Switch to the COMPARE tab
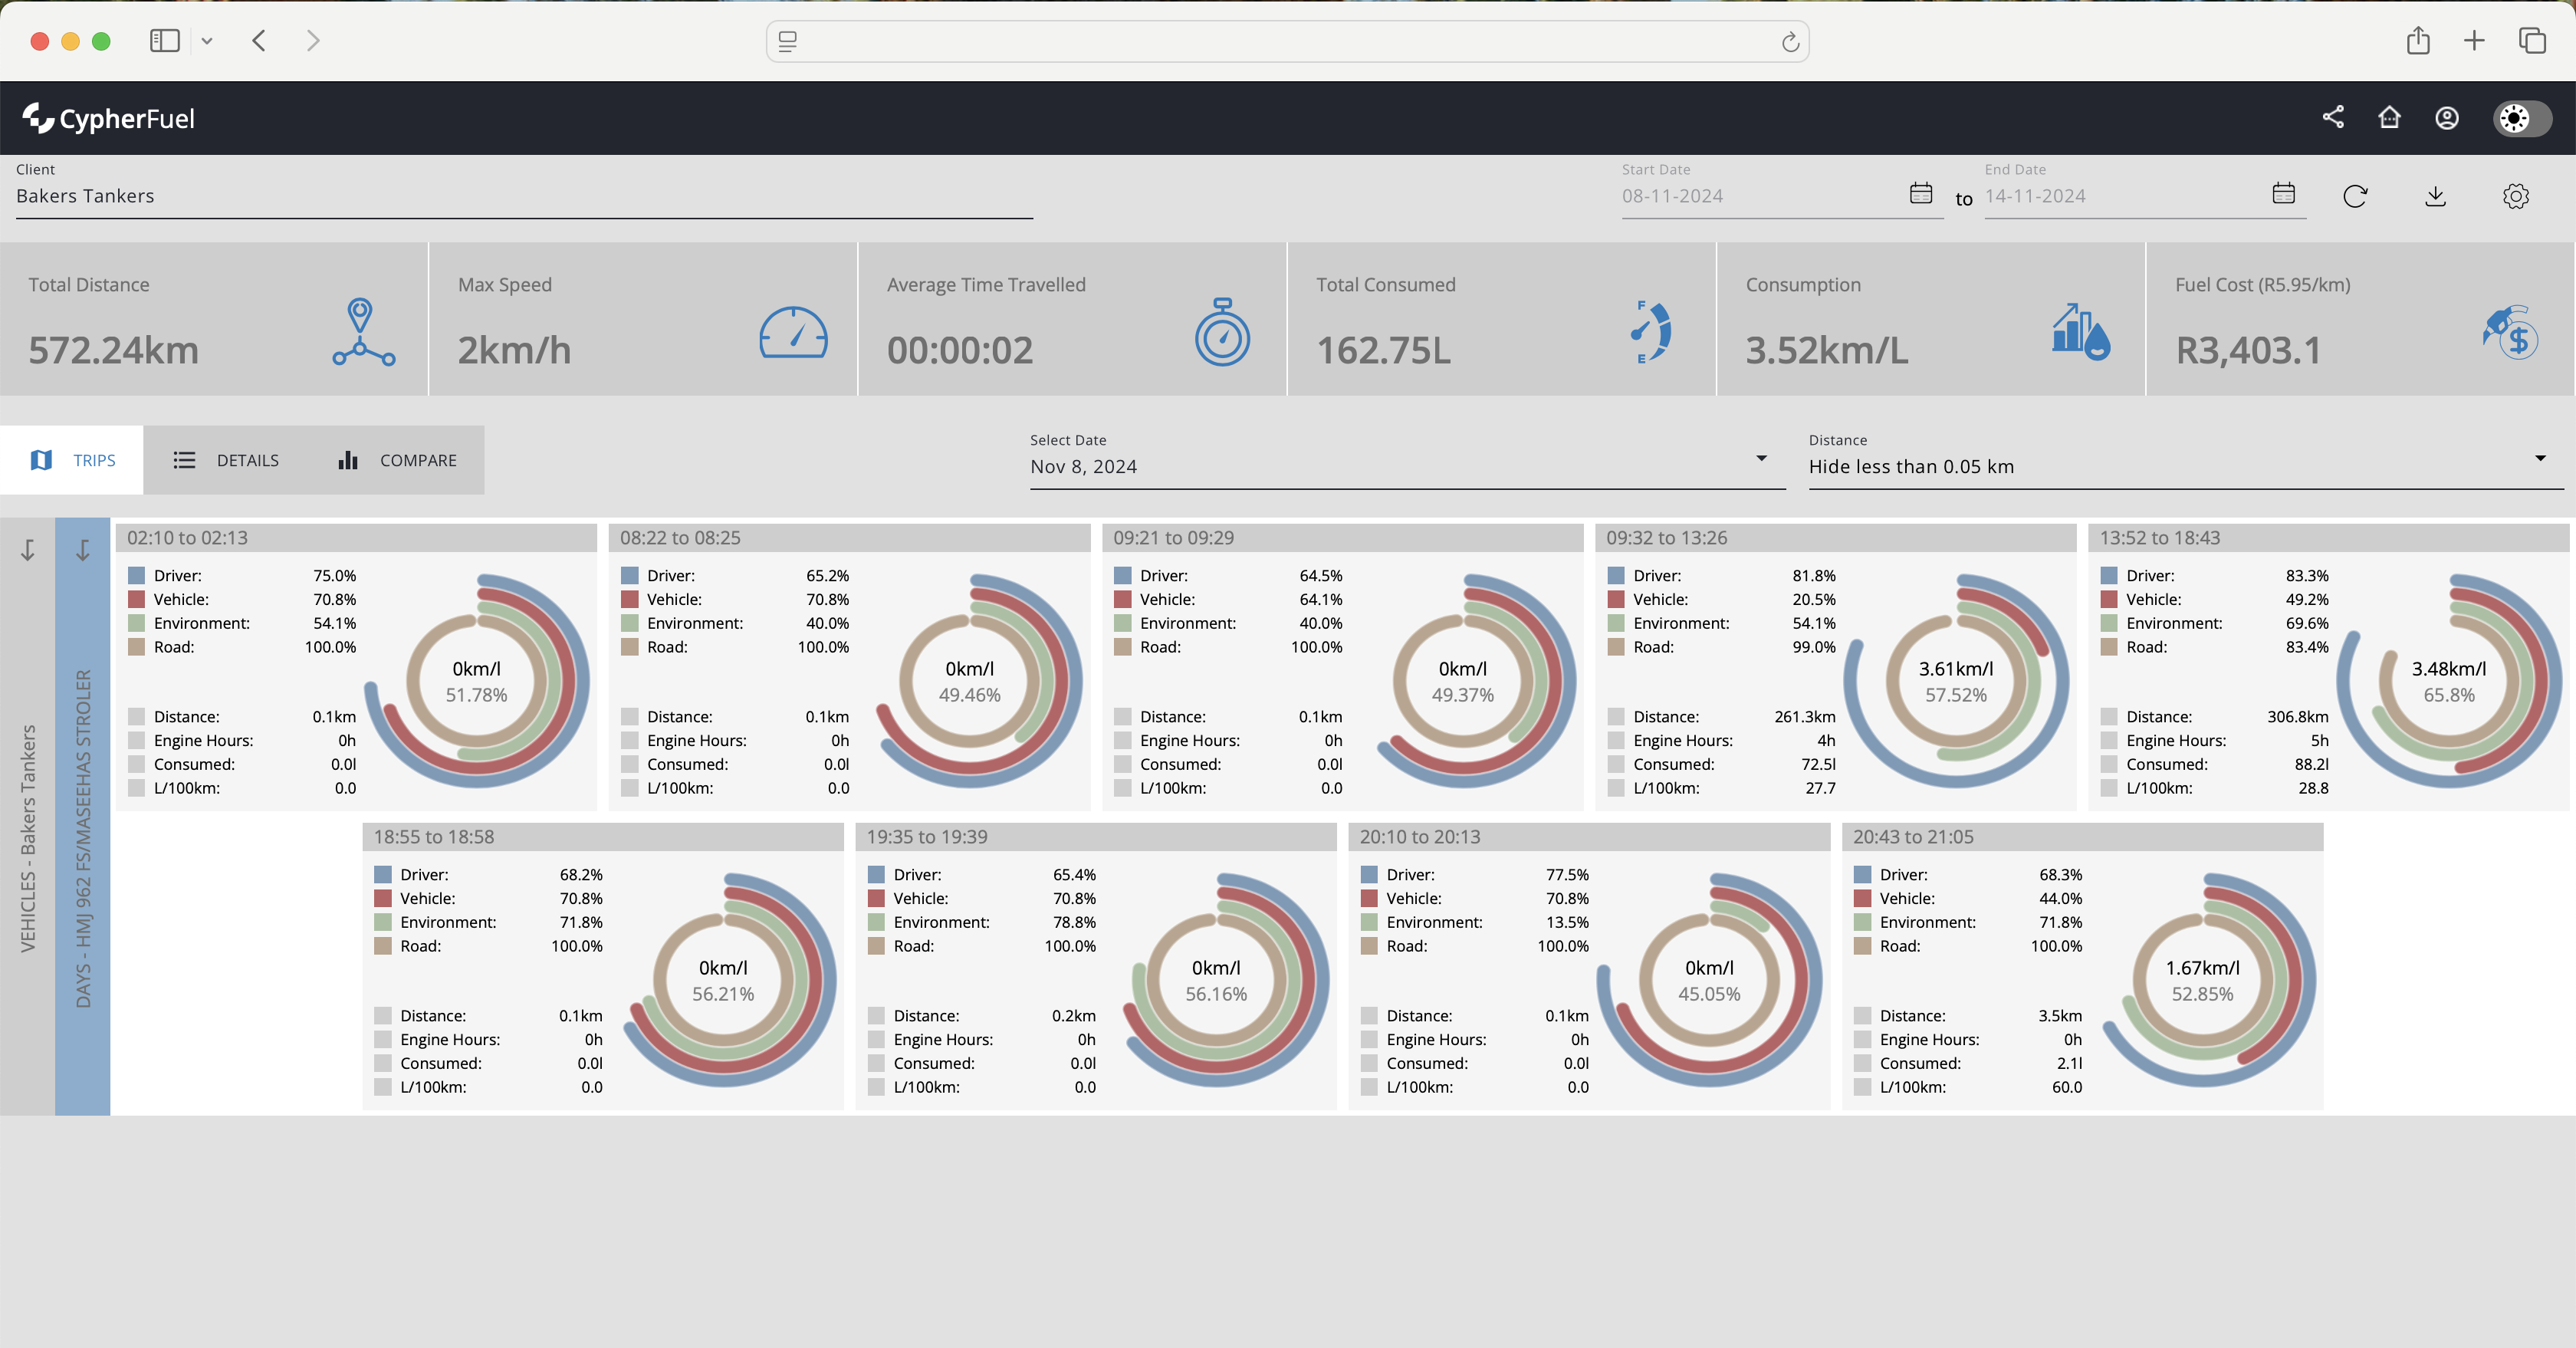The width and height of the screenshot is (2576, 1348). (x=397, y=460)
